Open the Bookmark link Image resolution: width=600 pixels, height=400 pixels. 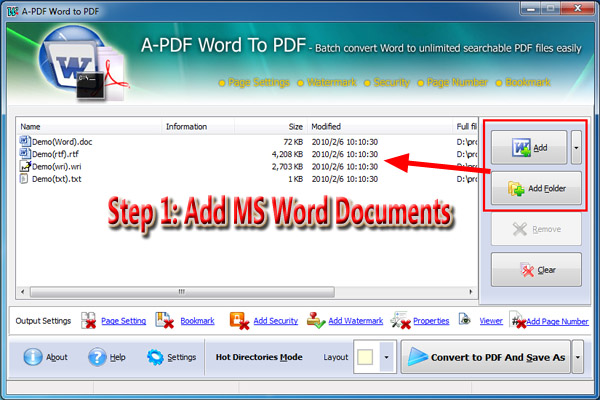click(197, 321)
